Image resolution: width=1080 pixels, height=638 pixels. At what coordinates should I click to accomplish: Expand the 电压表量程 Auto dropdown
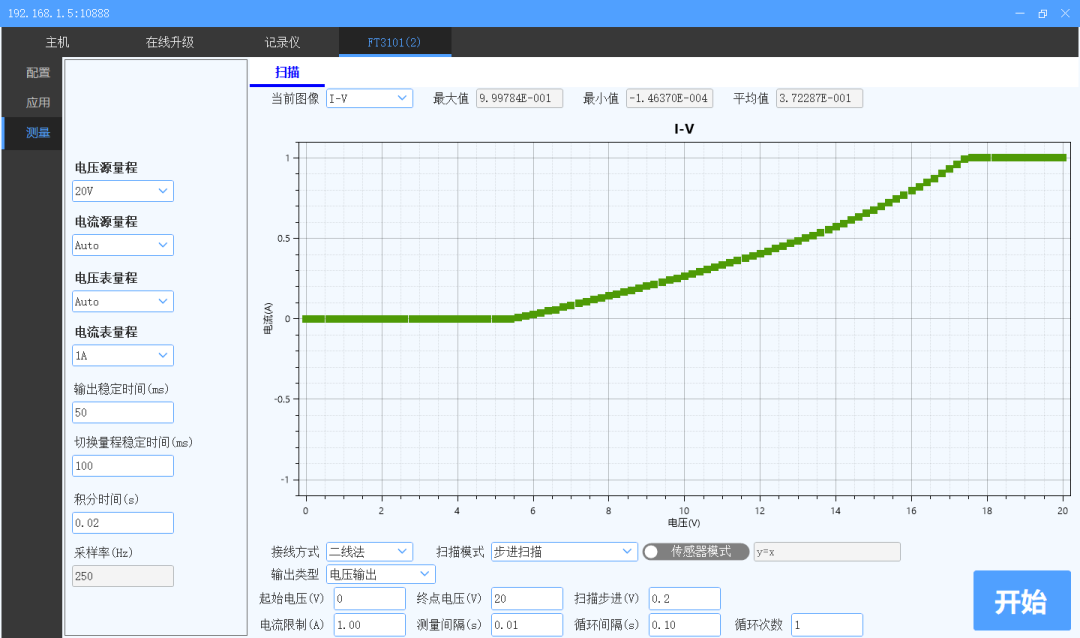(x=123, y=302)
